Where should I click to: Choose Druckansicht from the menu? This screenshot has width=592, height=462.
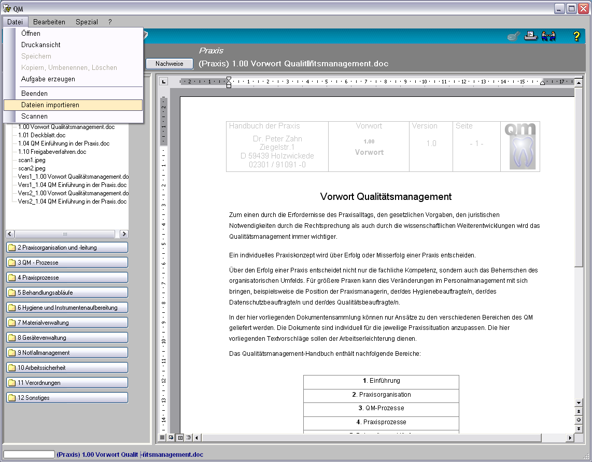tap(73, 45)
